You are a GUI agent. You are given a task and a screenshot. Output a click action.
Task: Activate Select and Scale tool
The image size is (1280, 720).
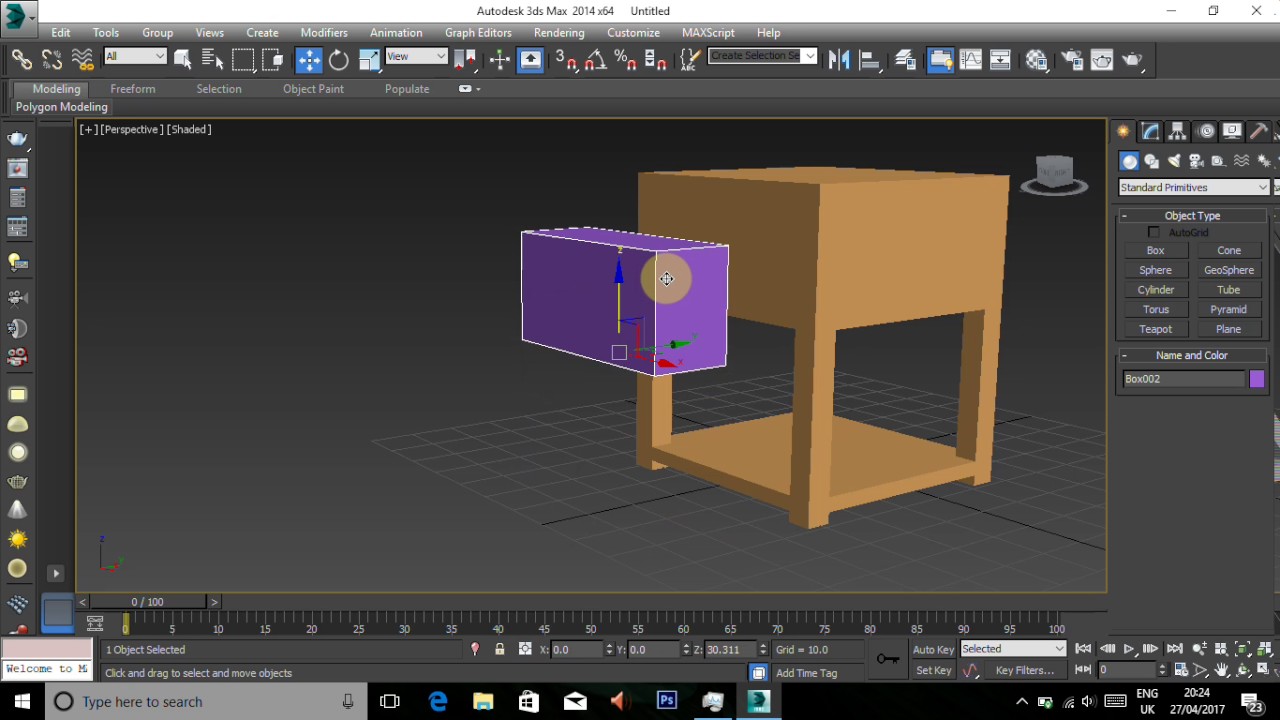pos(369,60)
